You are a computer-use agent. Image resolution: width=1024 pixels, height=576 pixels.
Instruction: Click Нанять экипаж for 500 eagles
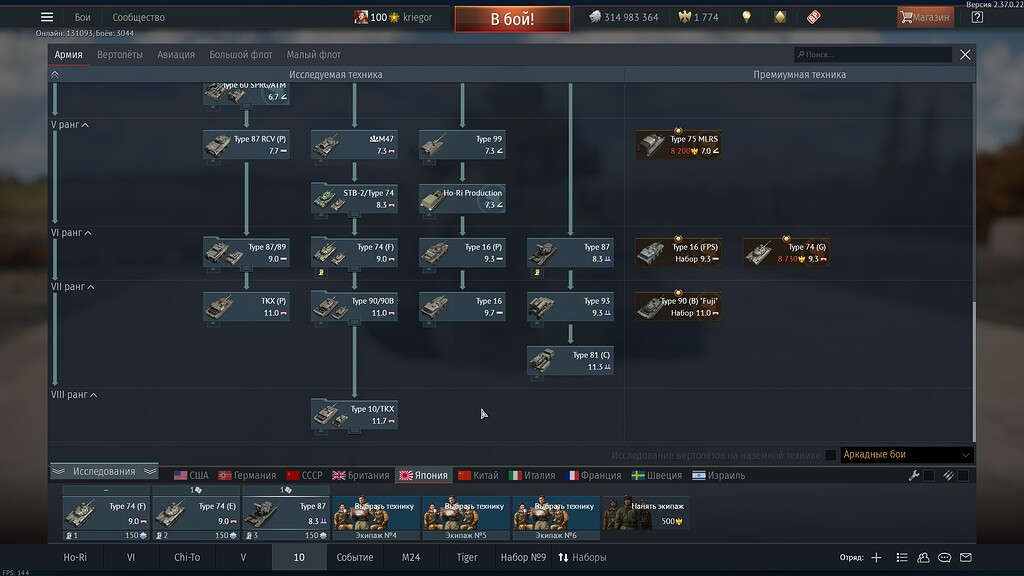pyautogui.click(x=645, y=513)
